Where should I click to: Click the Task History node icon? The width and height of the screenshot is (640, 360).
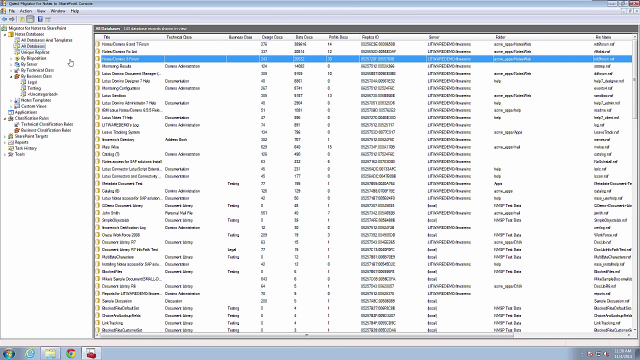tap(11, 148)
